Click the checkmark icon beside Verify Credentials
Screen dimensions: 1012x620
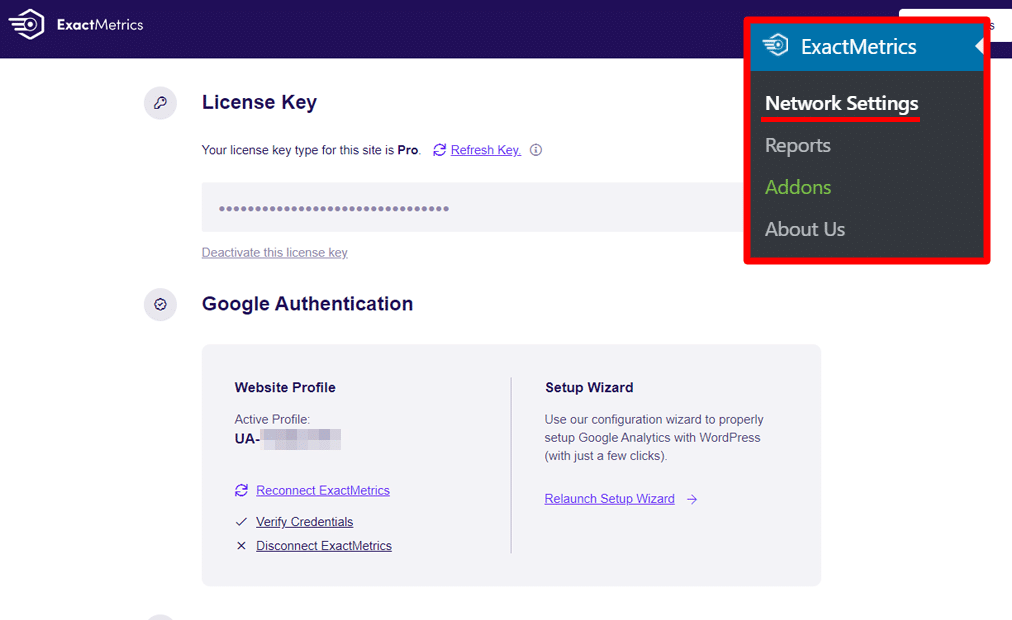point(241,521)
